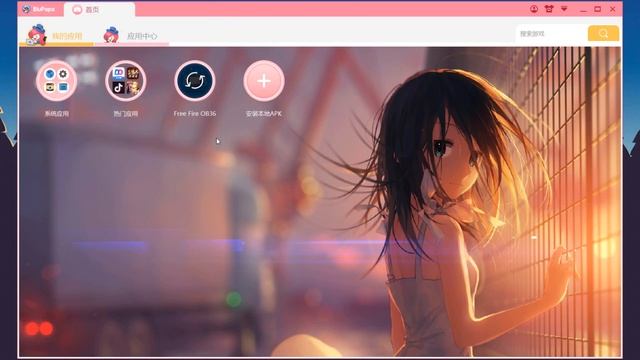Switch to the 我的应用 tab
640x360 pixels.
coord(56,36)
